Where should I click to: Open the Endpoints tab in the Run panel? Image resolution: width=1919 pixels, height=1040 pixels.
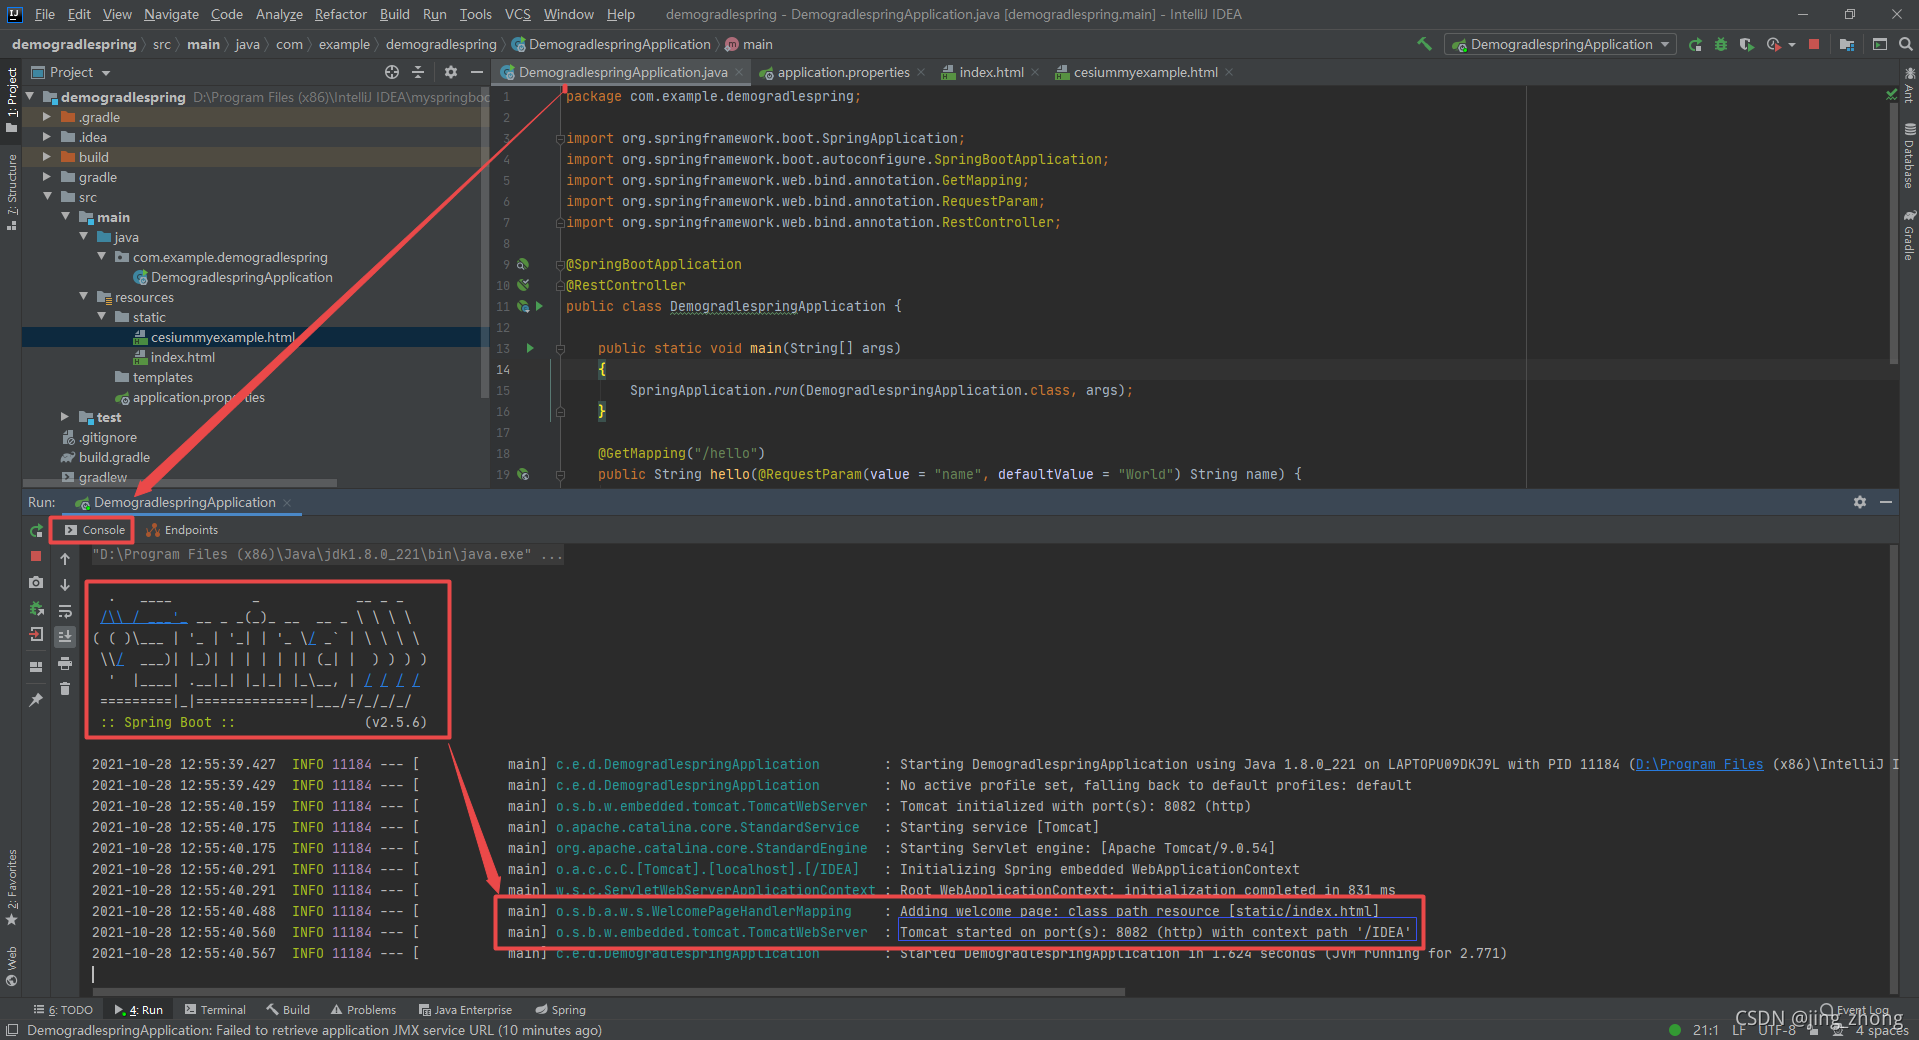pos(182,530)
